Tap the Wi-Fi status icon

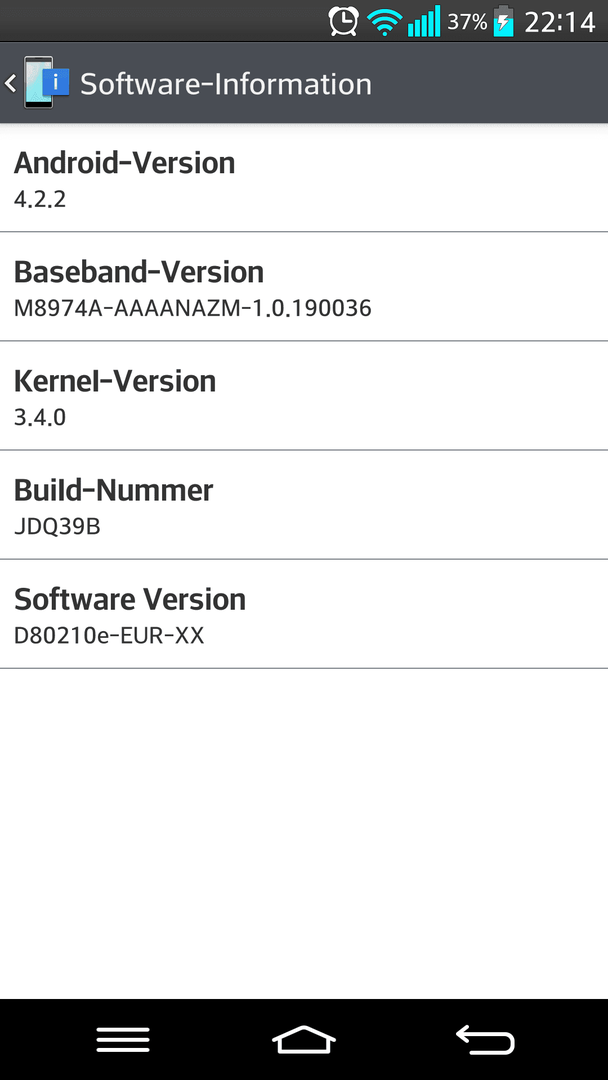point(384,22)
